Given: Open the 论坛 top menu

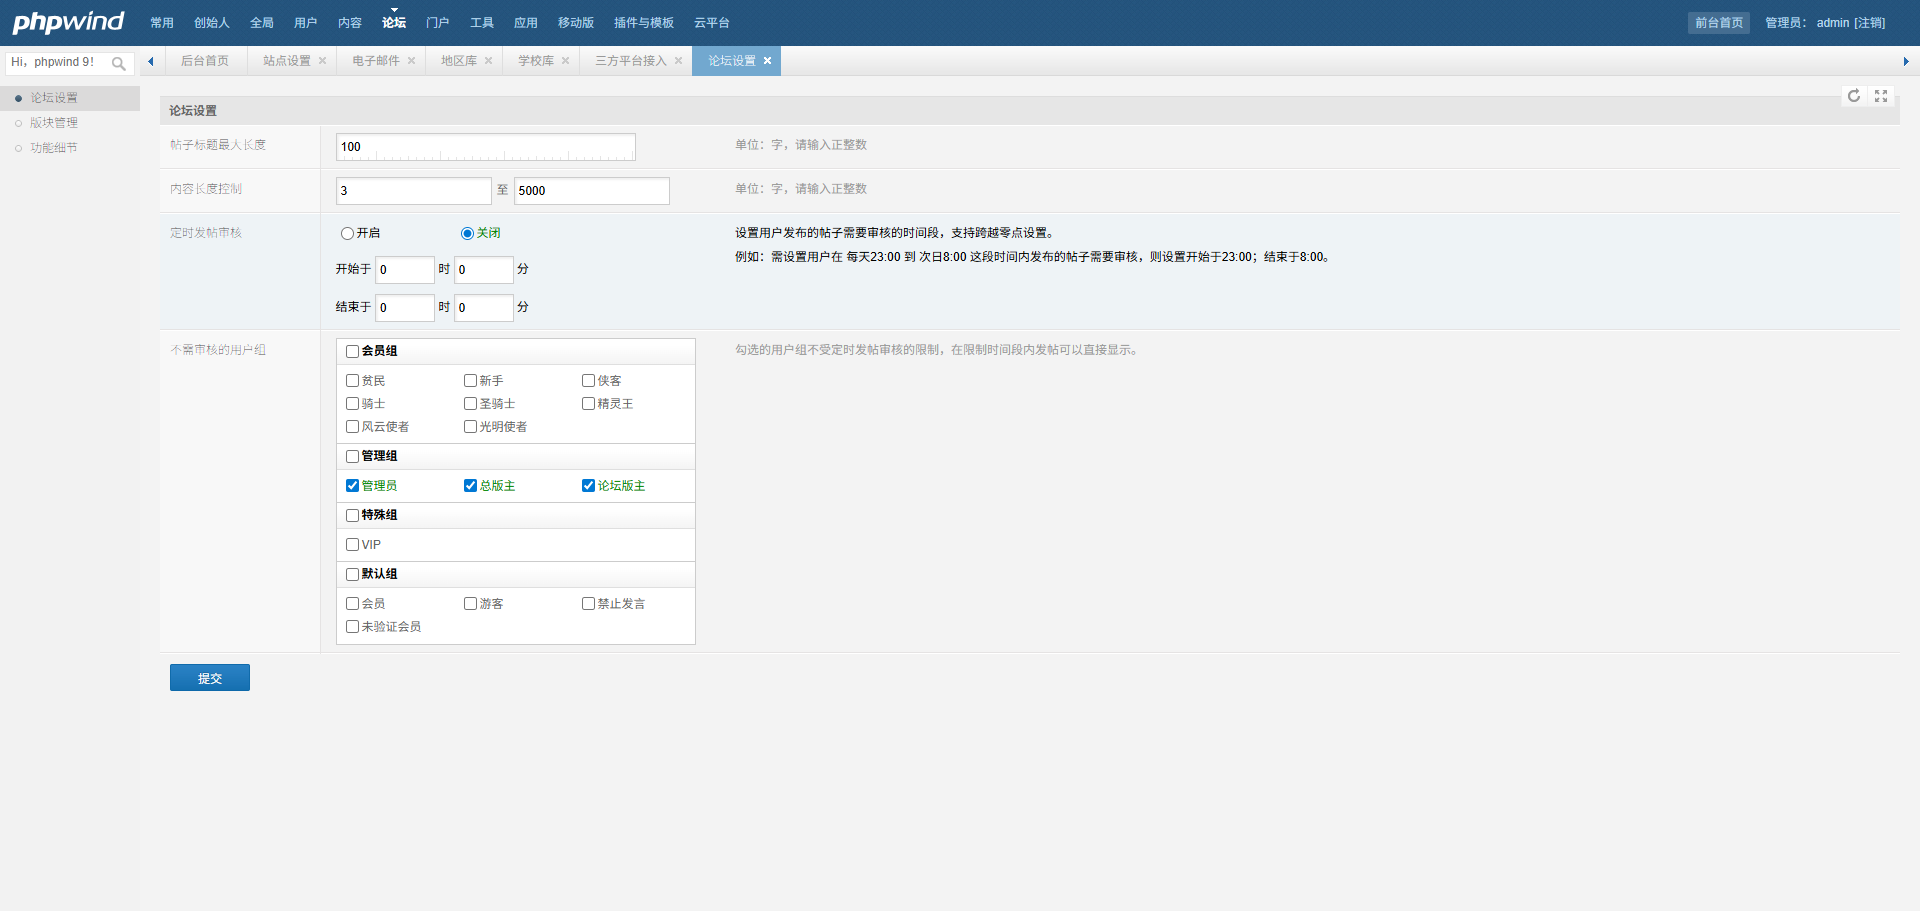Looking at the screenshot, I should point(393,23).
